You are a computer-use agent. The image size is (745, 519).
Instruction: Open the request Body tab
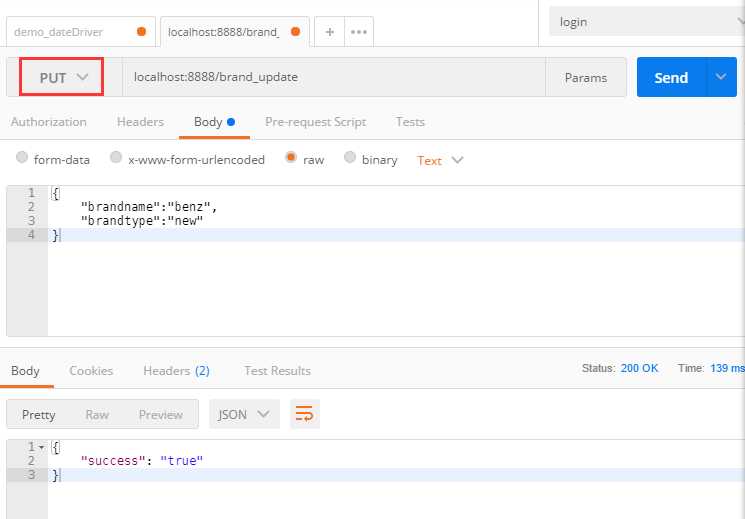(214, 122)
